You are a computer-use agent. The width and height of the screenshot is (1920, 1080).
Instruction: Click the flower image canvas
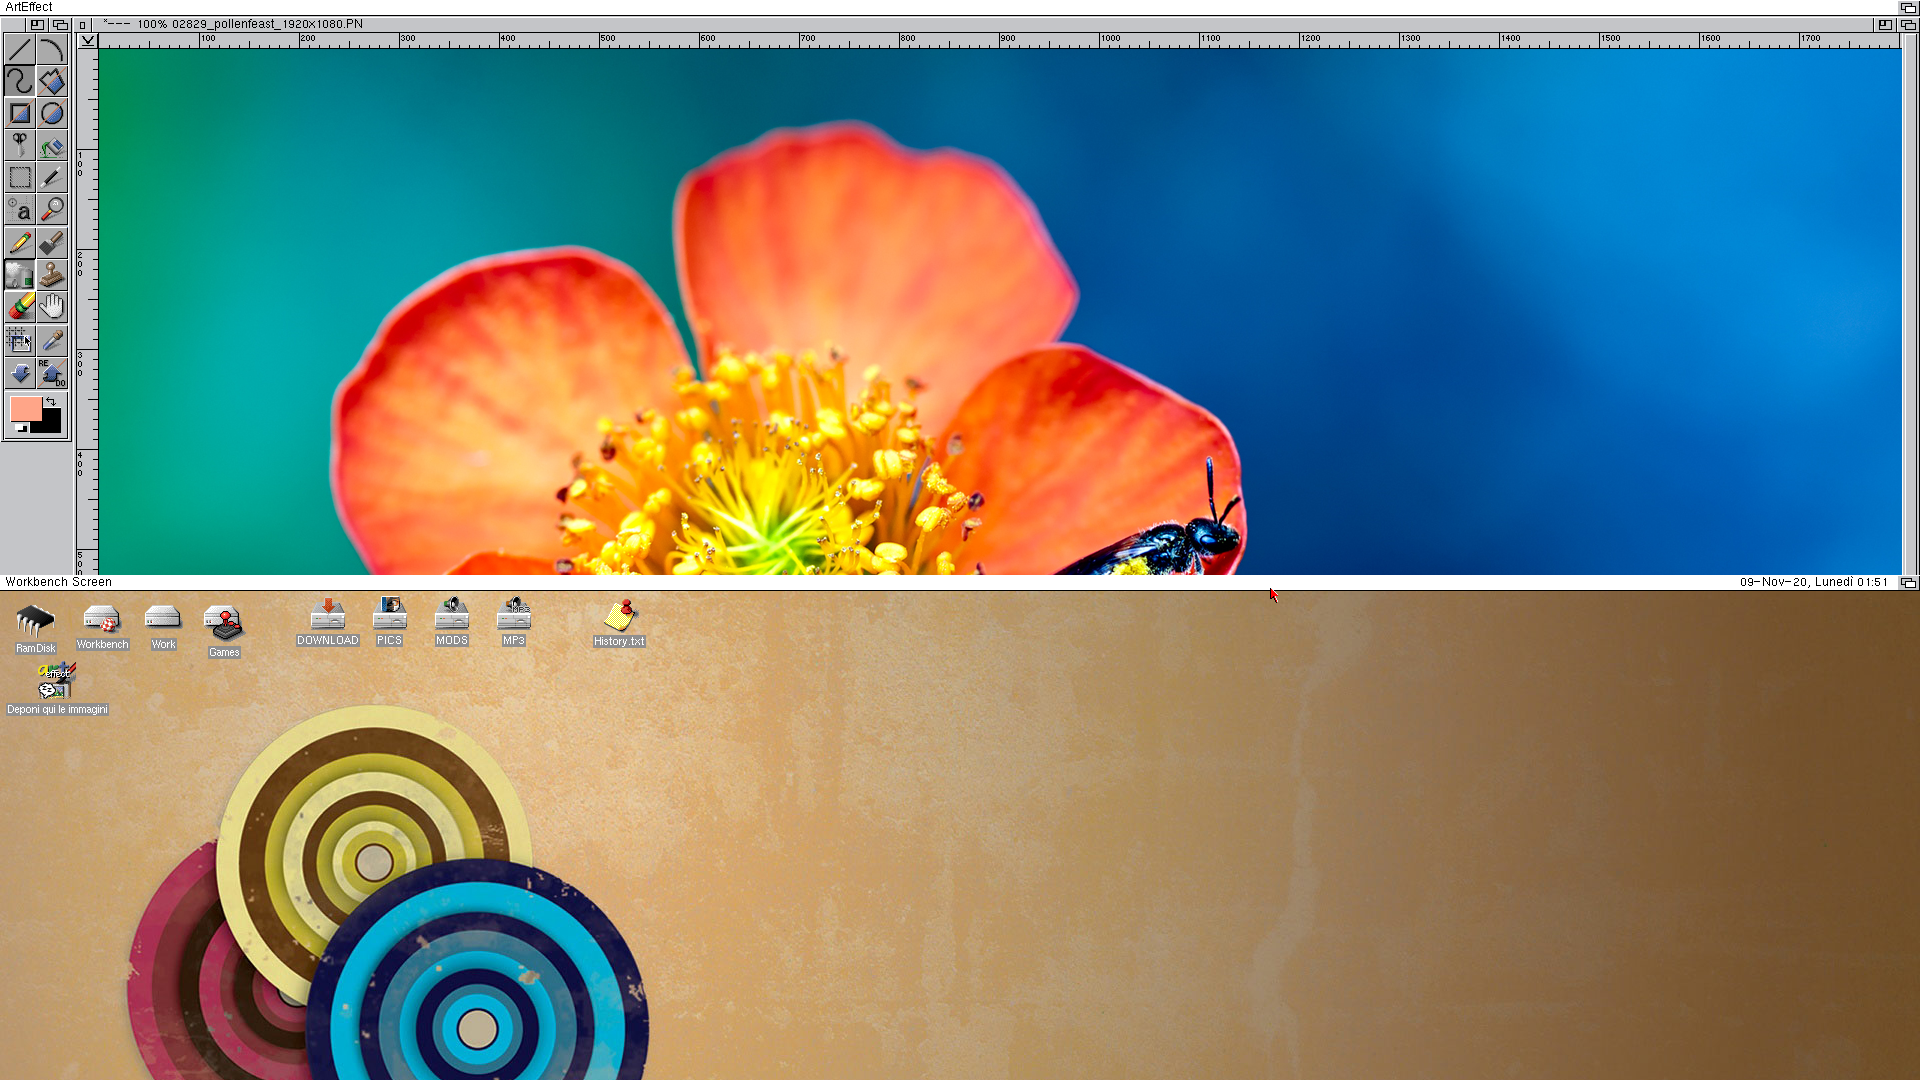[x=999, y=311]
